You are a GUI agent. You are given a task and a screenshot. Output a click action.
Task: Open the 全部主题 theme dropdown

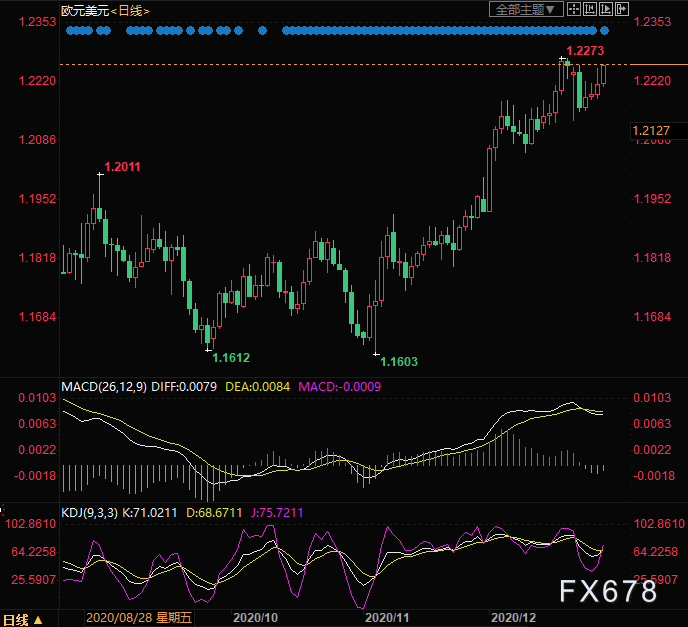523,10
